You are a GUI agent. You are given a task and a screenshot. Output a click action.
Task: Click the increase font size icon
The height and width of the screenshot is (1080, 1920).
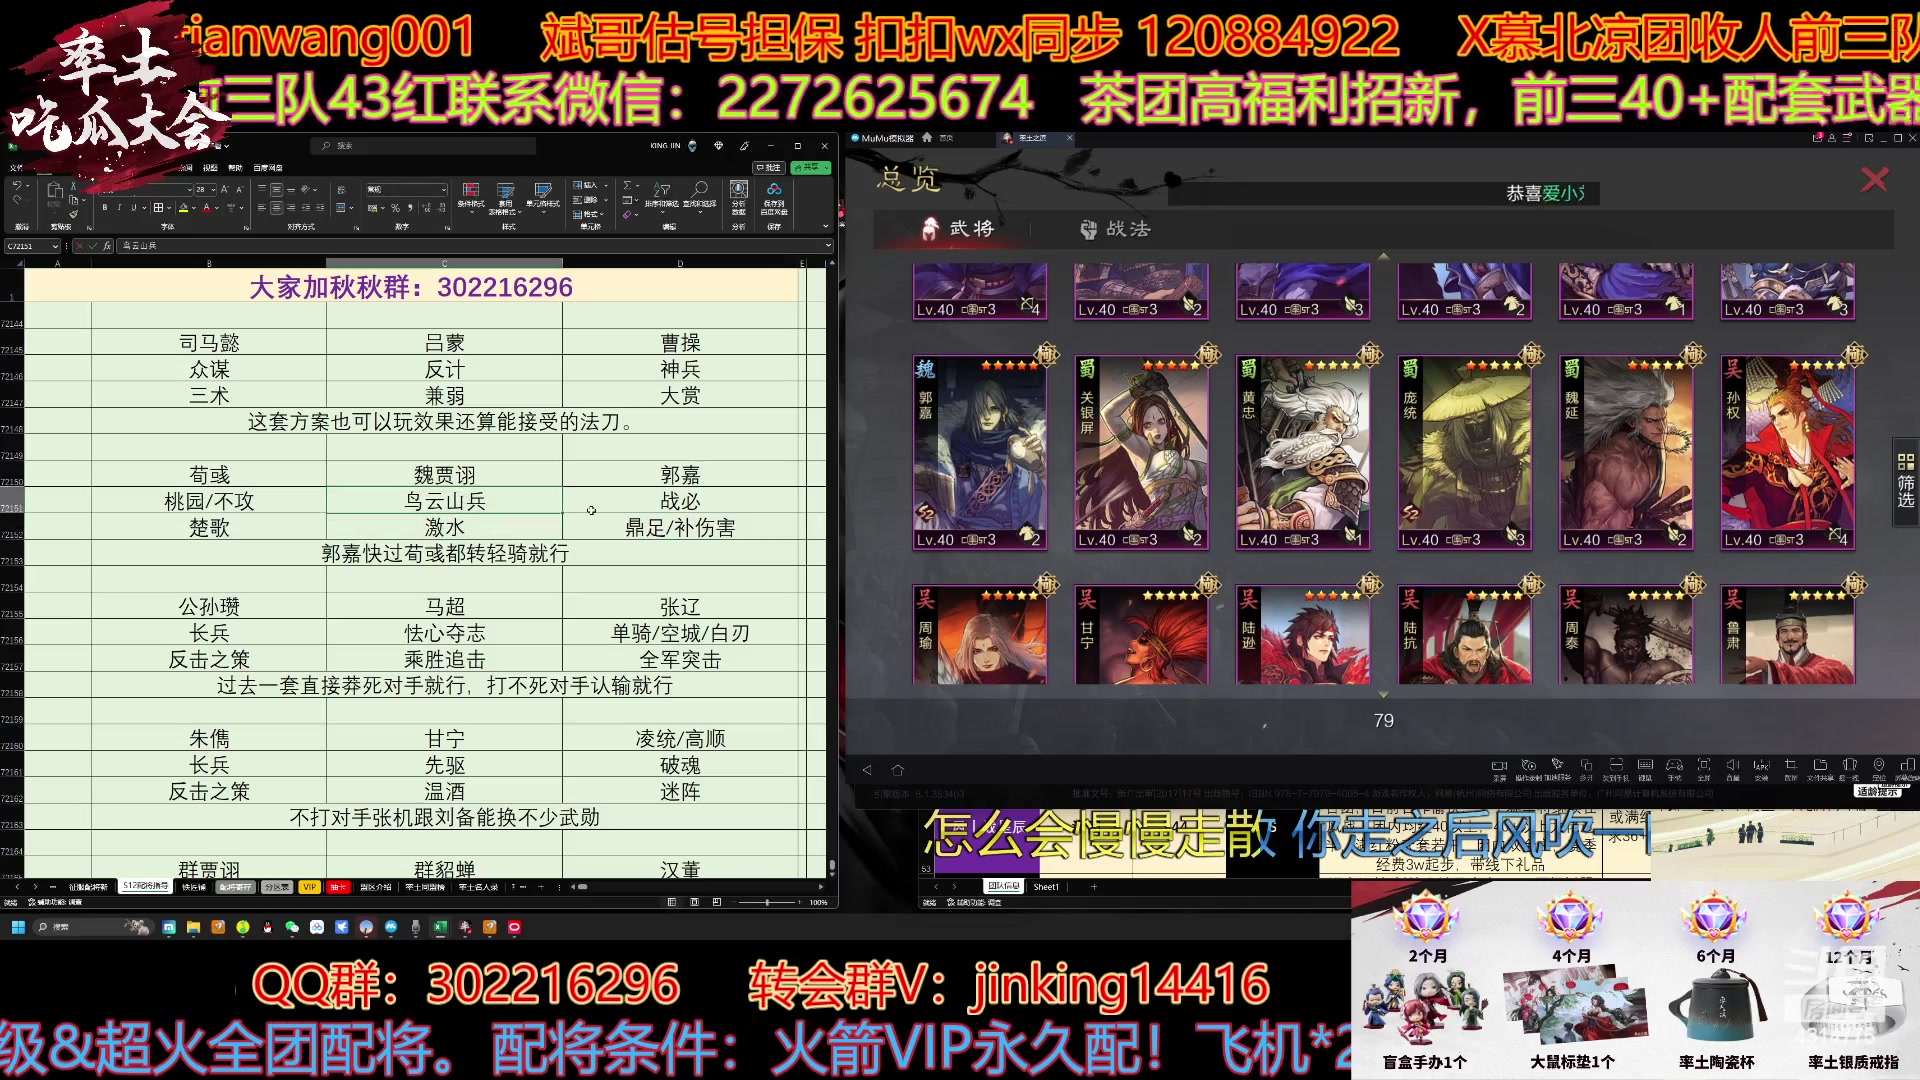click(225, 189)
